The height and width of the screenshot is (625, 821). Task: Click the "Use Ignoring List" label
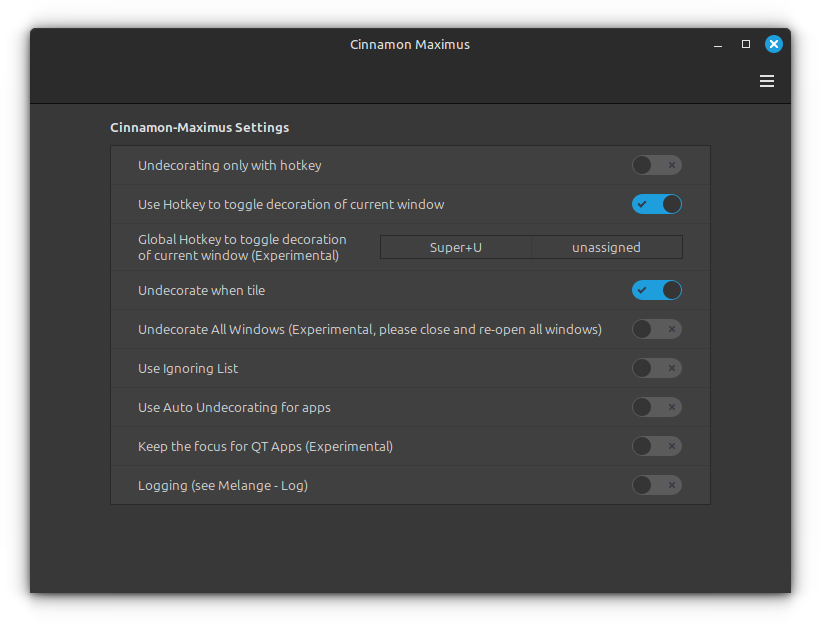188,368
